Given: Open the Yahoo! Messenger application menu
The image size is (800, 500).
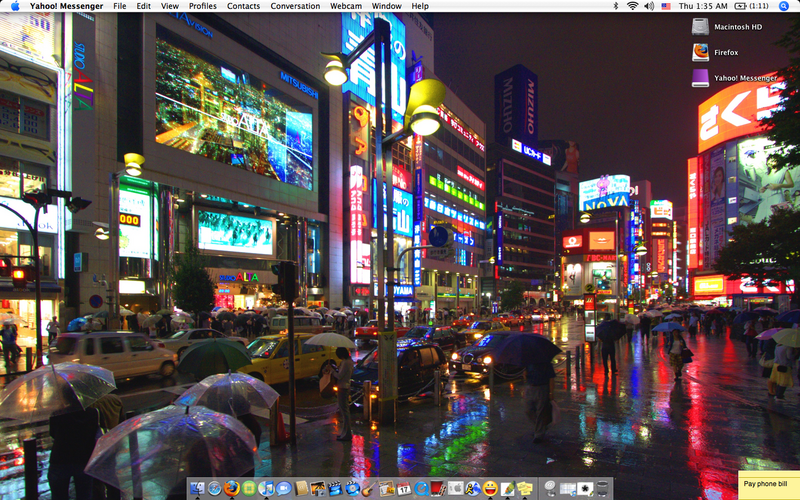Looking at the screenshot, I should (66, 6).
